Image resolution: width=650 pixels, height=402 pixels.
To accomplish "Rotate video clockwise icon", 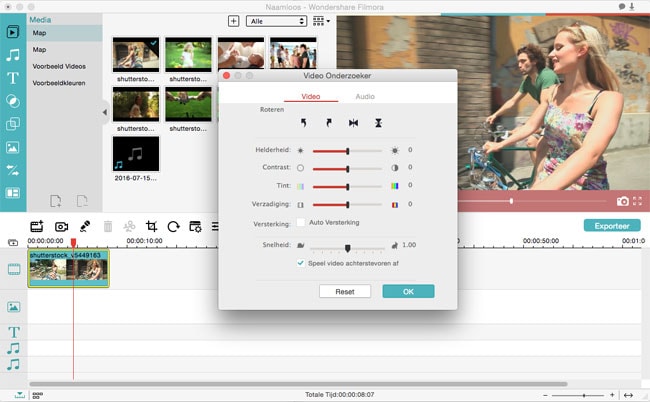I will 329,123.
